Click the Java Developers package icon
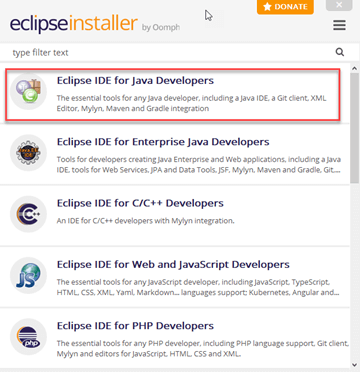 coord(28,91)
